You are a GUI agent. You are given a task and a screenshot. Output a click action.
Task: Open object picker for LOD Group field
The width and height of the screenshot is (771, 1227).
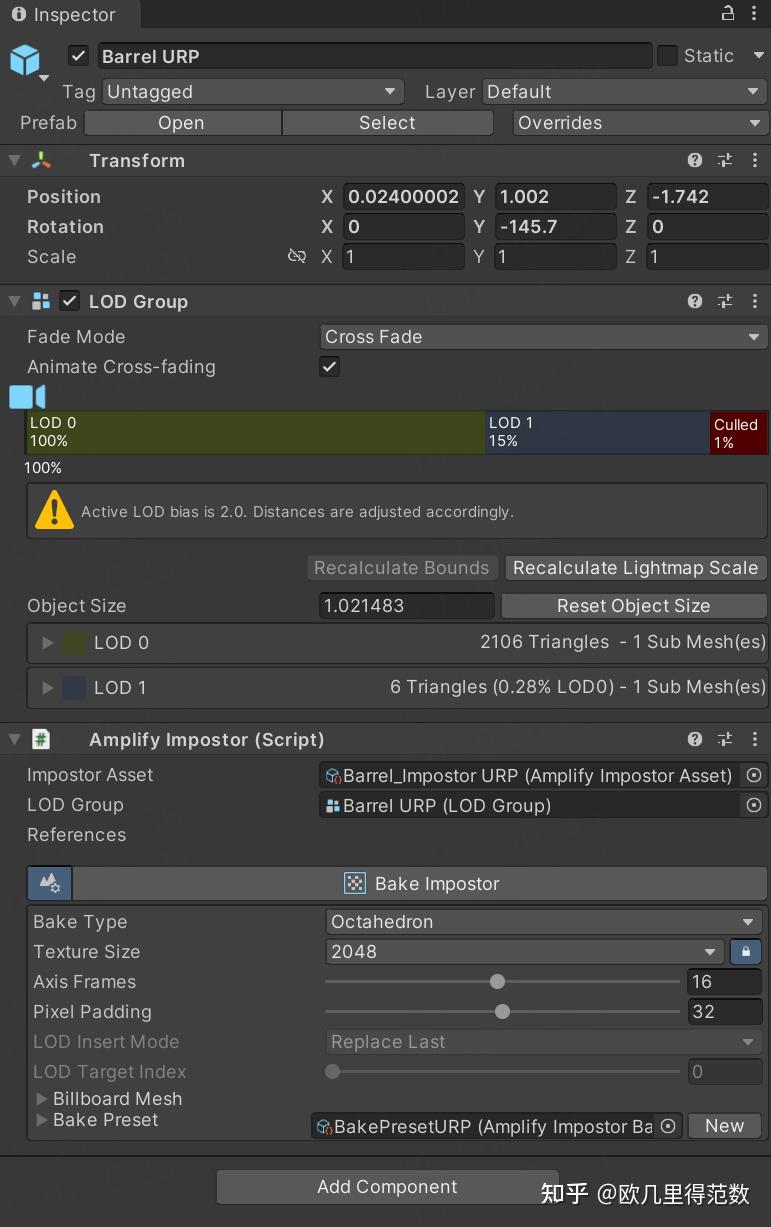tap(754, 805)
